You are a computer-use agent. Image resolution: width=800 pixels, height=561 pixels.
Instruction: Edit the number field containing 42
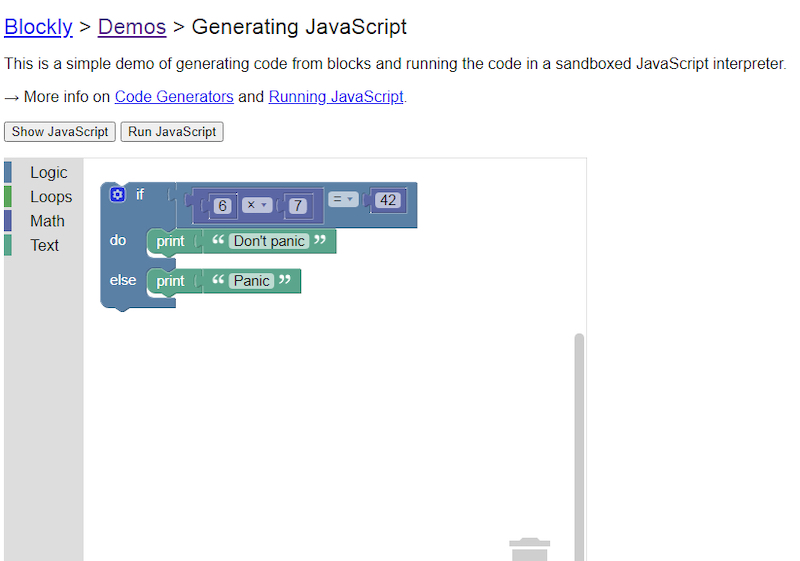point(388,200)
